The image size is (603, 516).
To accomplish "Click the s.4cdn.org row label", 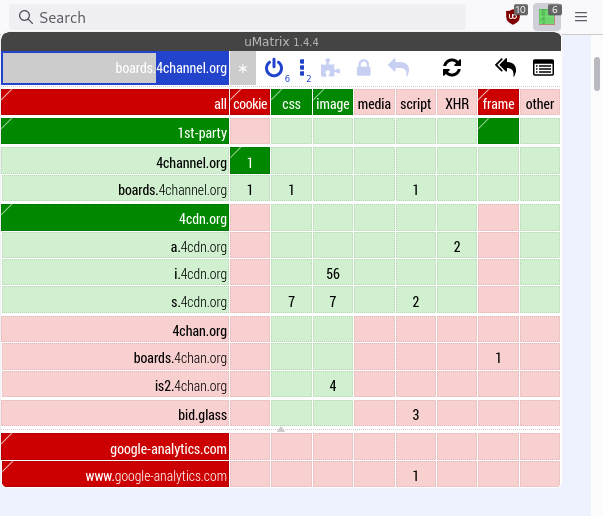I will 115,300.
